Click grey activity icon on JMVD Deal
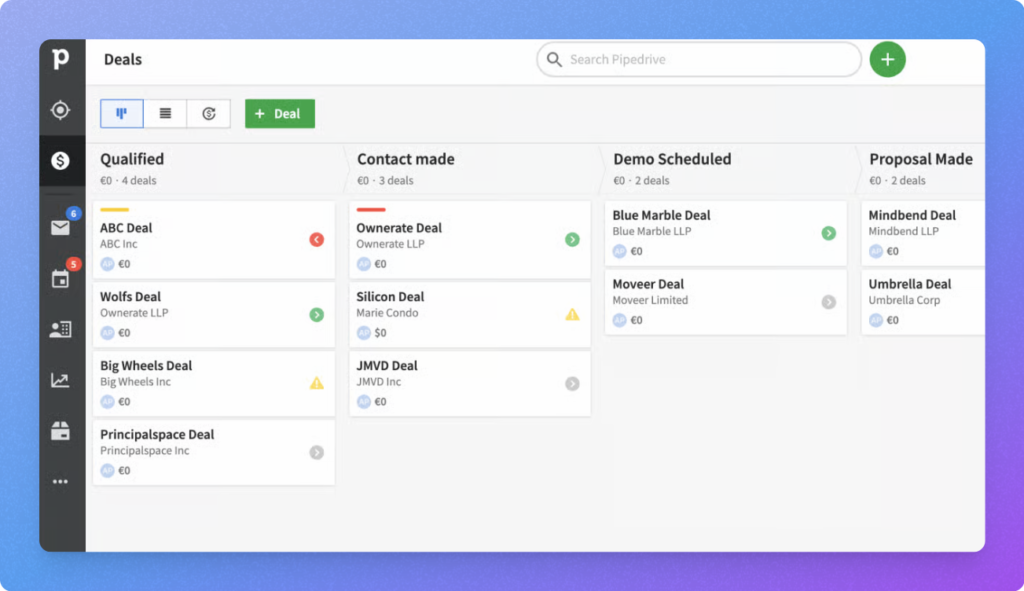The height and width of the screenshot is (591, 1024). click(x=573, y=383)
